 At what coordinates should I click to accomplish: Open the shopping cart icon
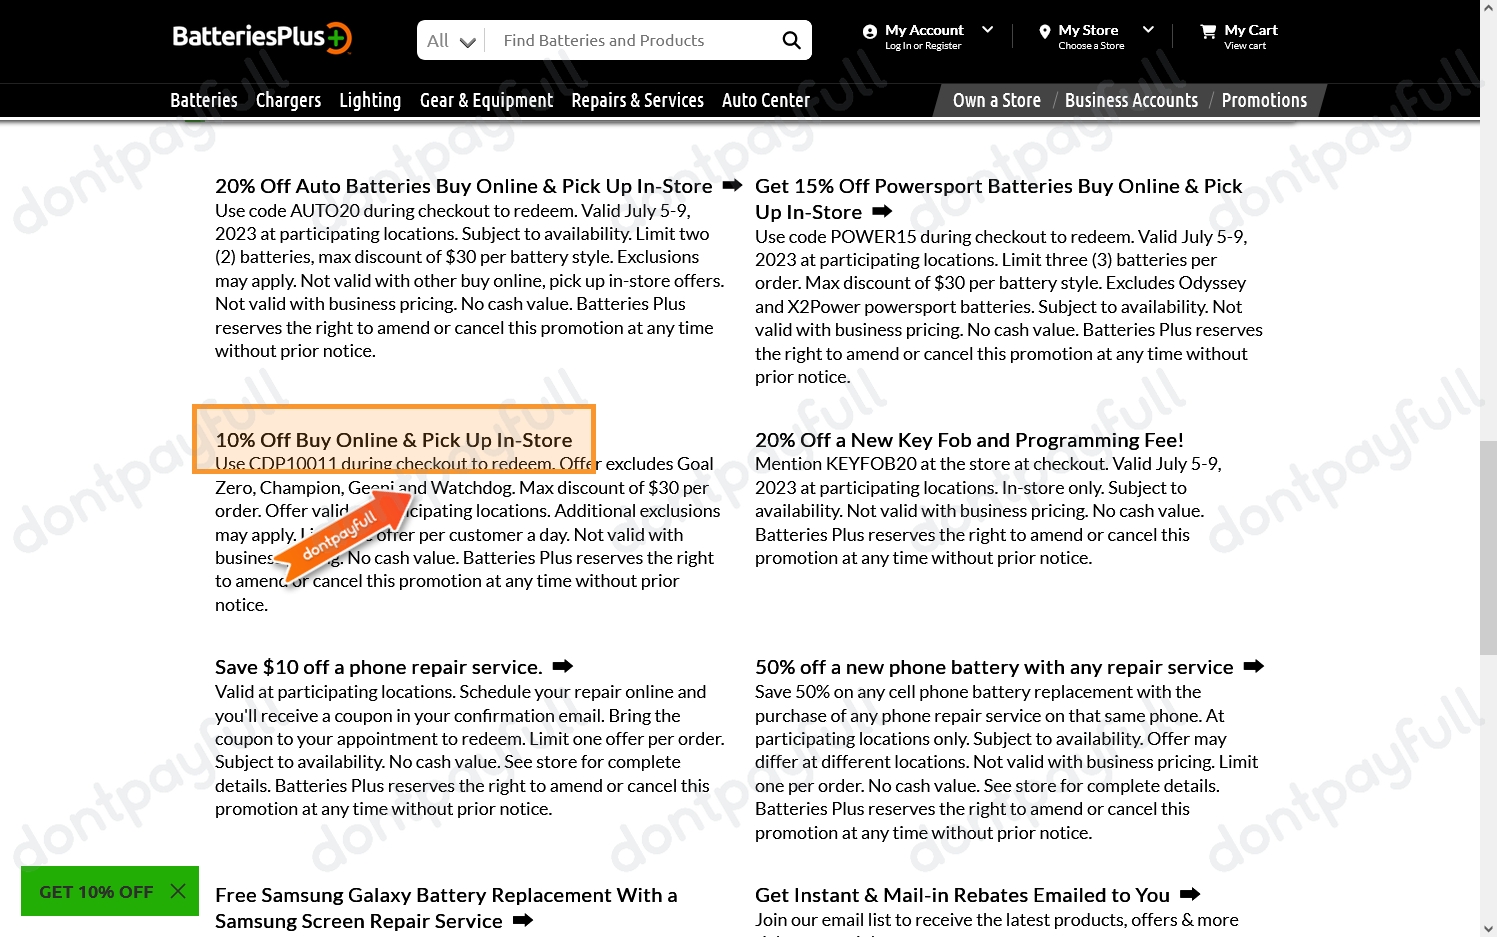(x=1208, y=32)
